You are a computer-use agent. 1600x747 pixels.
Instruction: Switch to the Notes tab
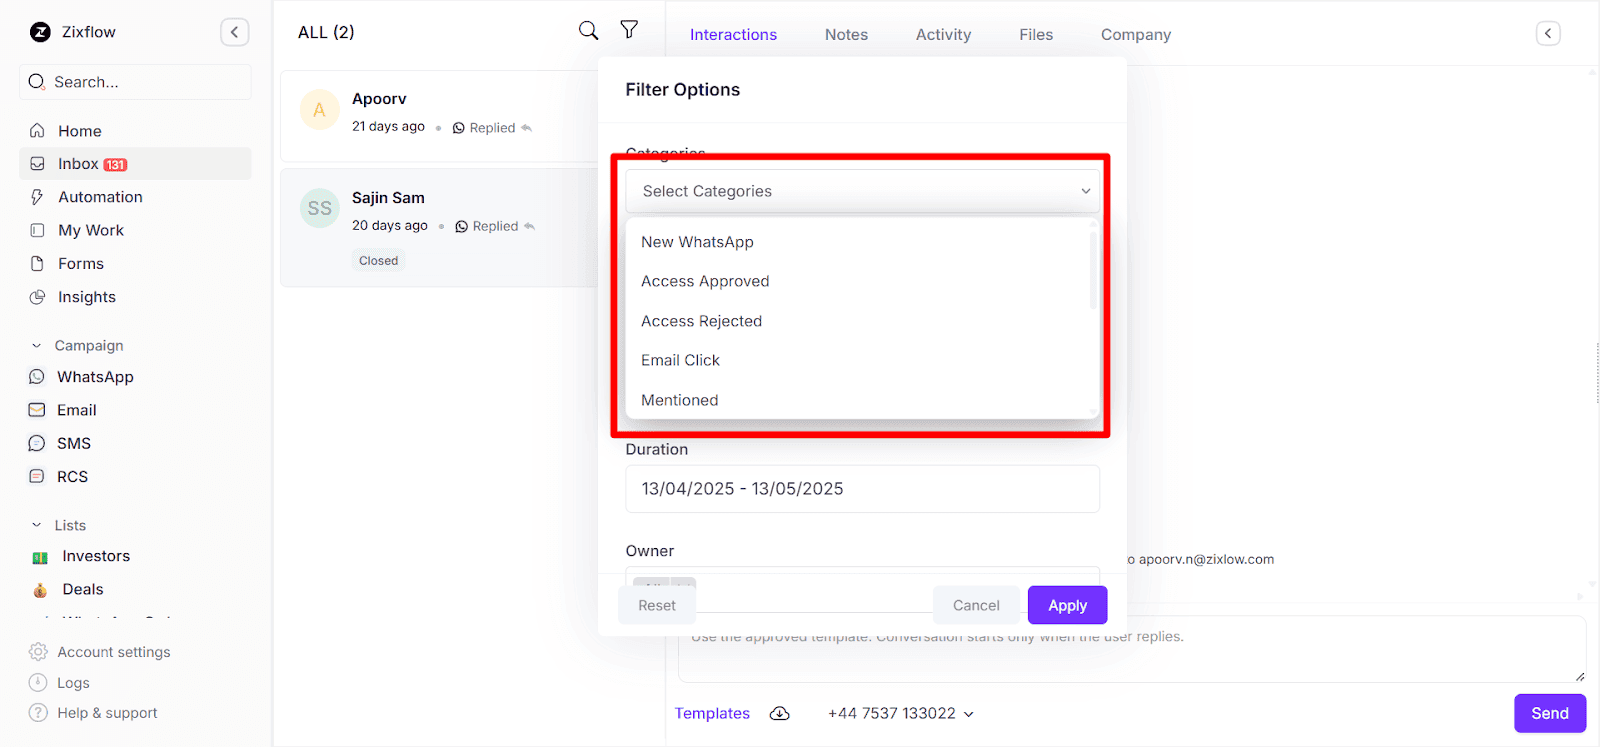tap(846, 35)
